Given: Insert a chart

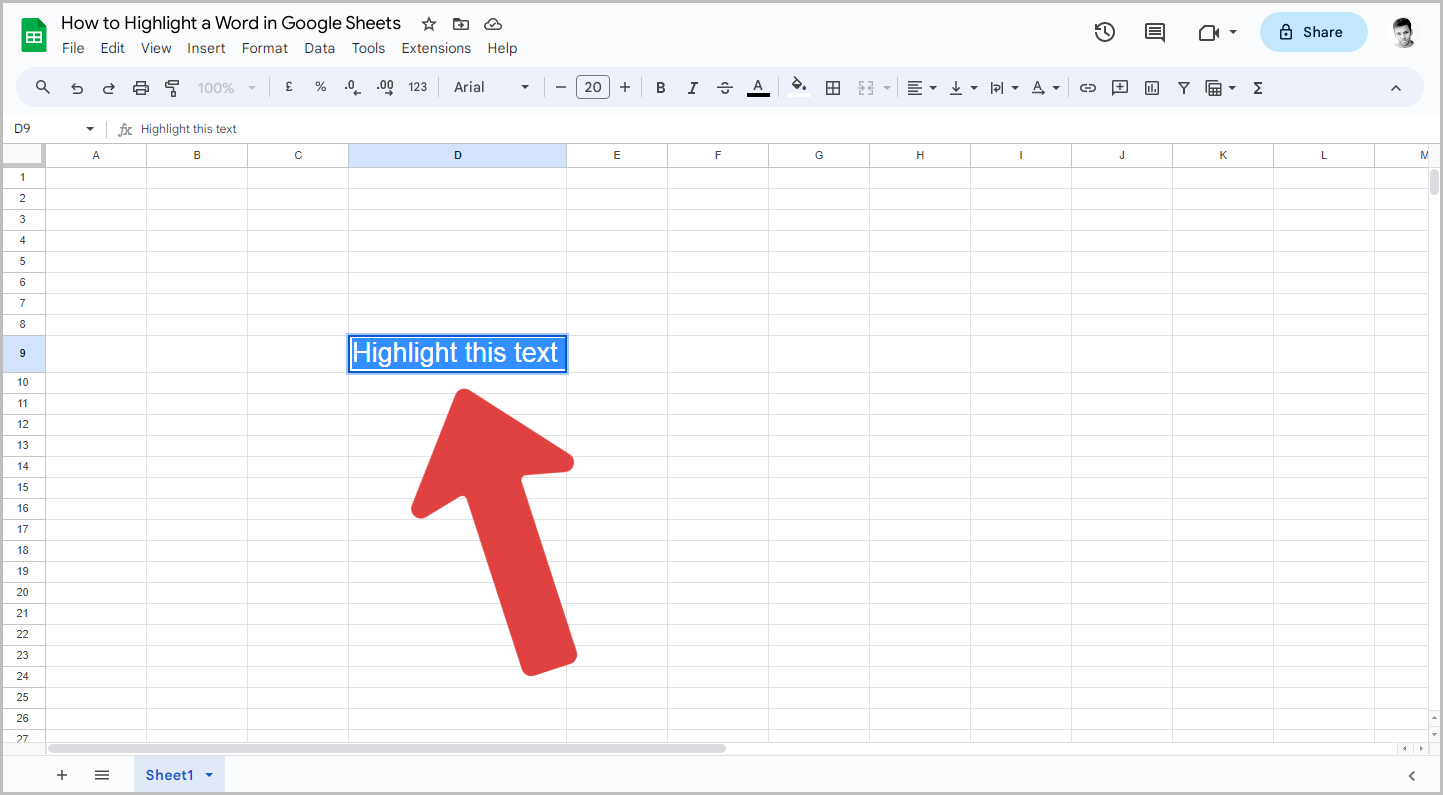Looking at the screenshot, I should pyautogui.click(x=1151, y=87).
